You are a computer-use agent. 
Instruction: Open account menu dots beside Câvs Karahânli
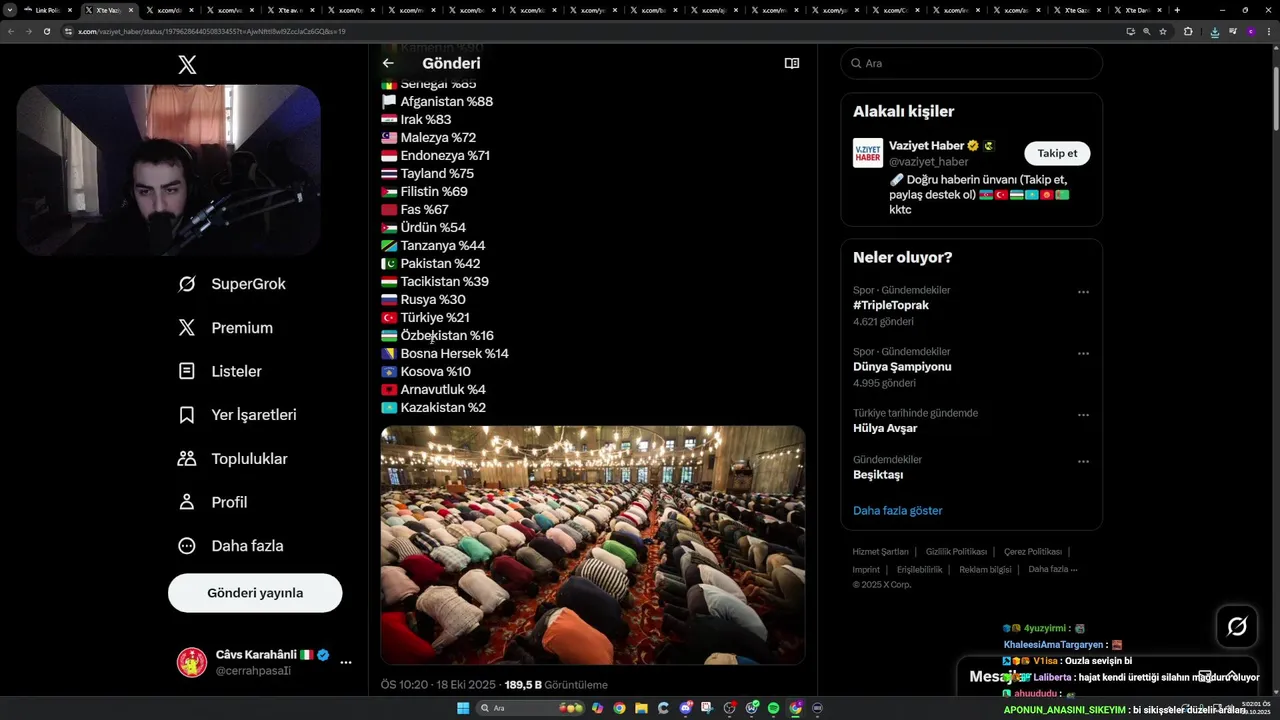pyautogui.click(x=346, y=662)
